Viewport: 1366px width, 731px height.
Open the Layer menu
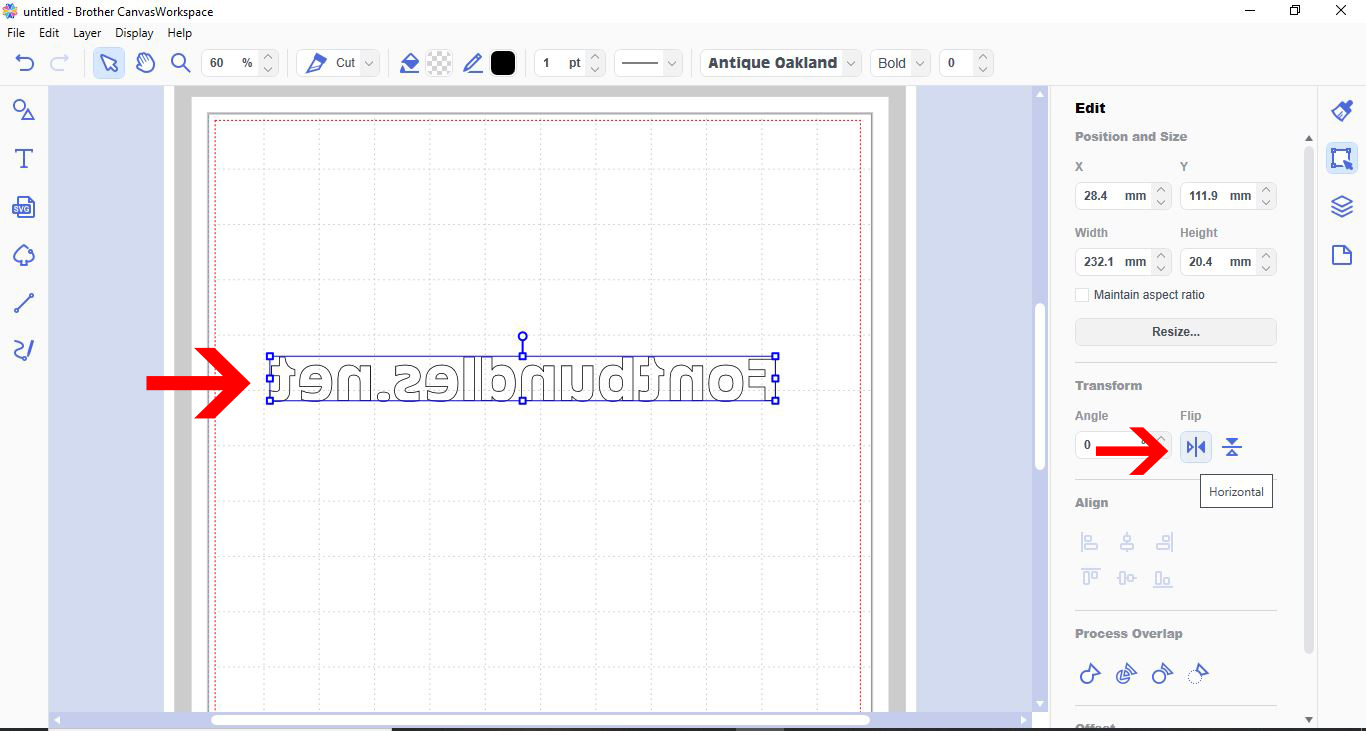pyautogui.click(x=87, y=33)
